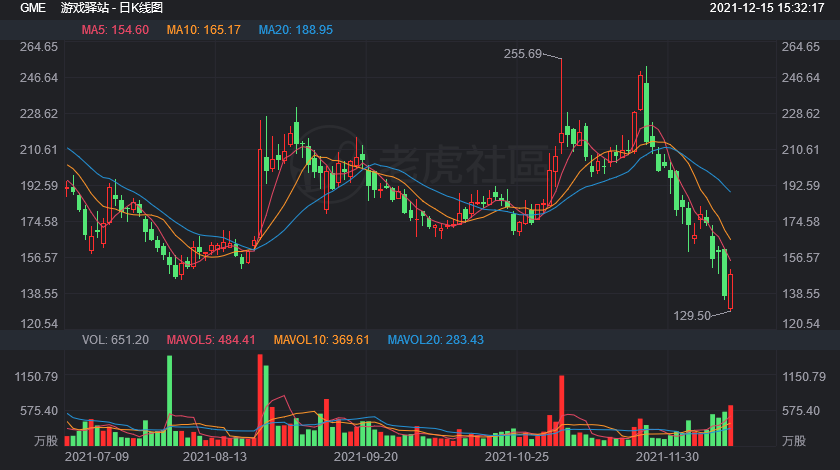Click the last red candlestick at 129.50 low
Image resolution: width=840 pixels, height=470 pixels.
(x=730, y=291)
